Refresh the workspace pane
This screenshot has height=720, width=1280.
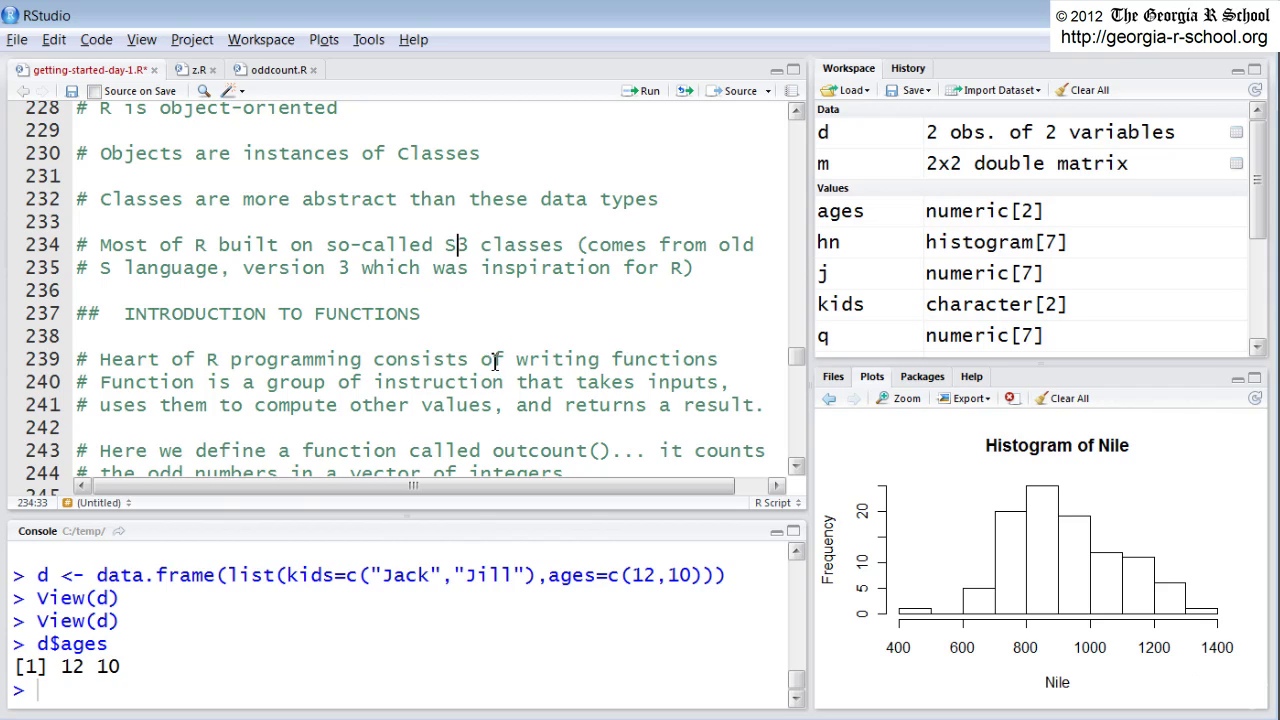point(1255,90)
